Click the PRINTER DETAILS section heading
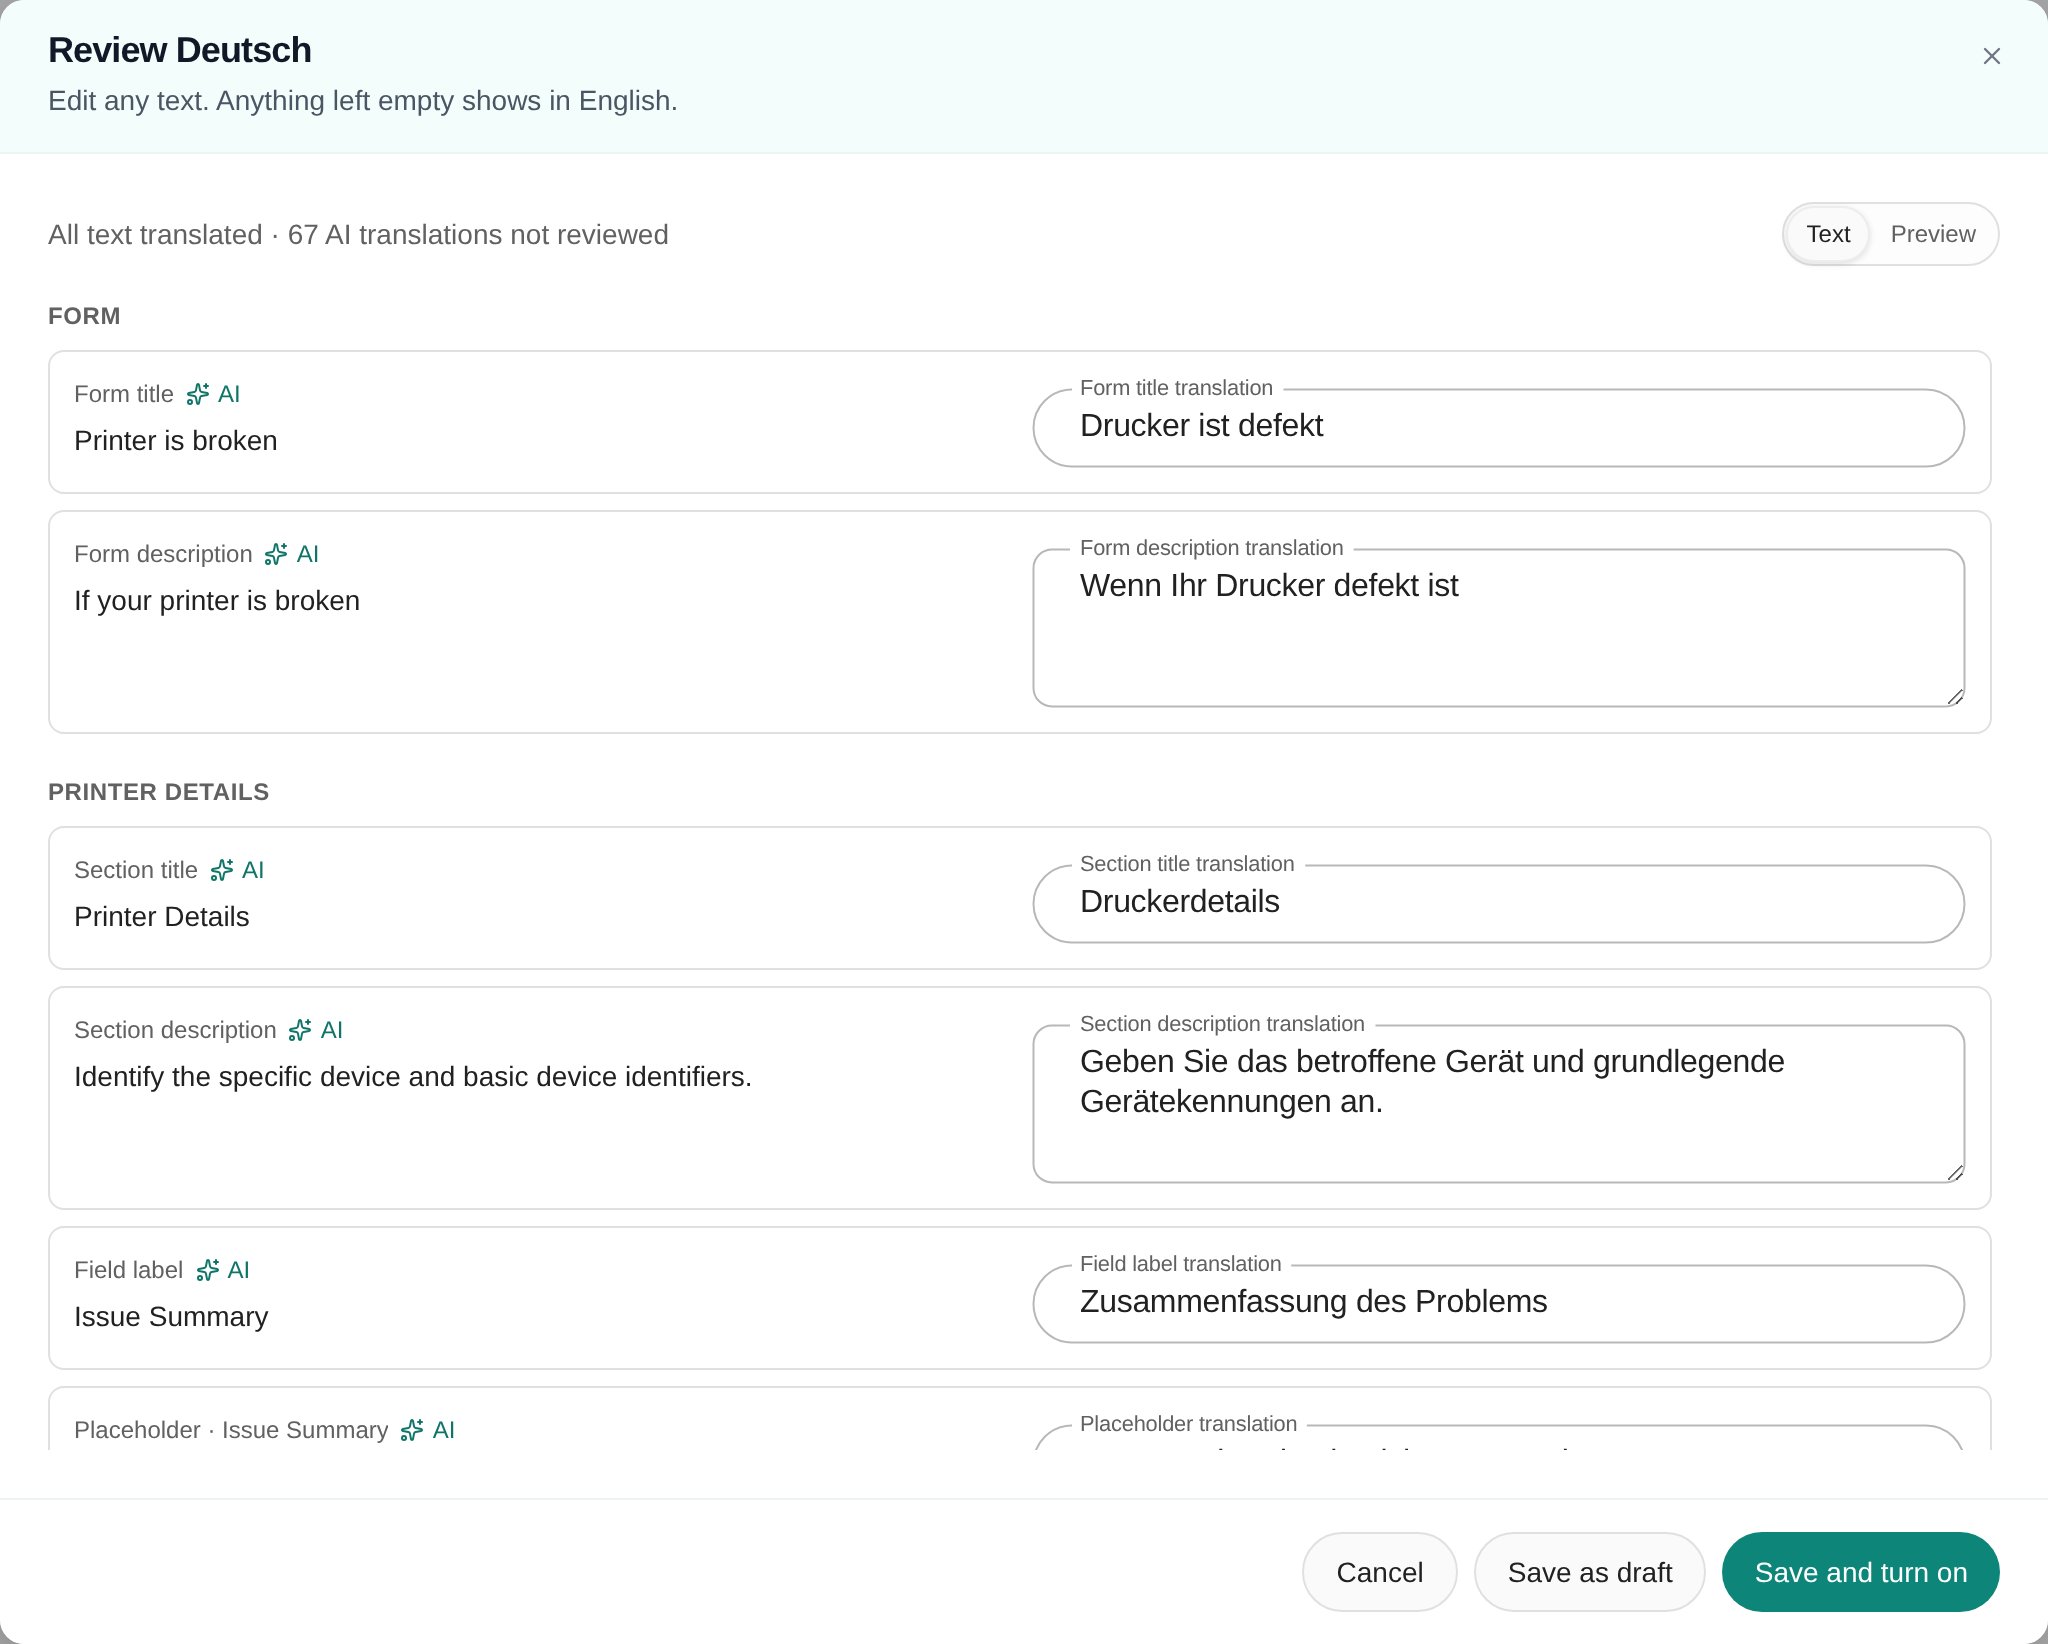 [x=158, y=792]
